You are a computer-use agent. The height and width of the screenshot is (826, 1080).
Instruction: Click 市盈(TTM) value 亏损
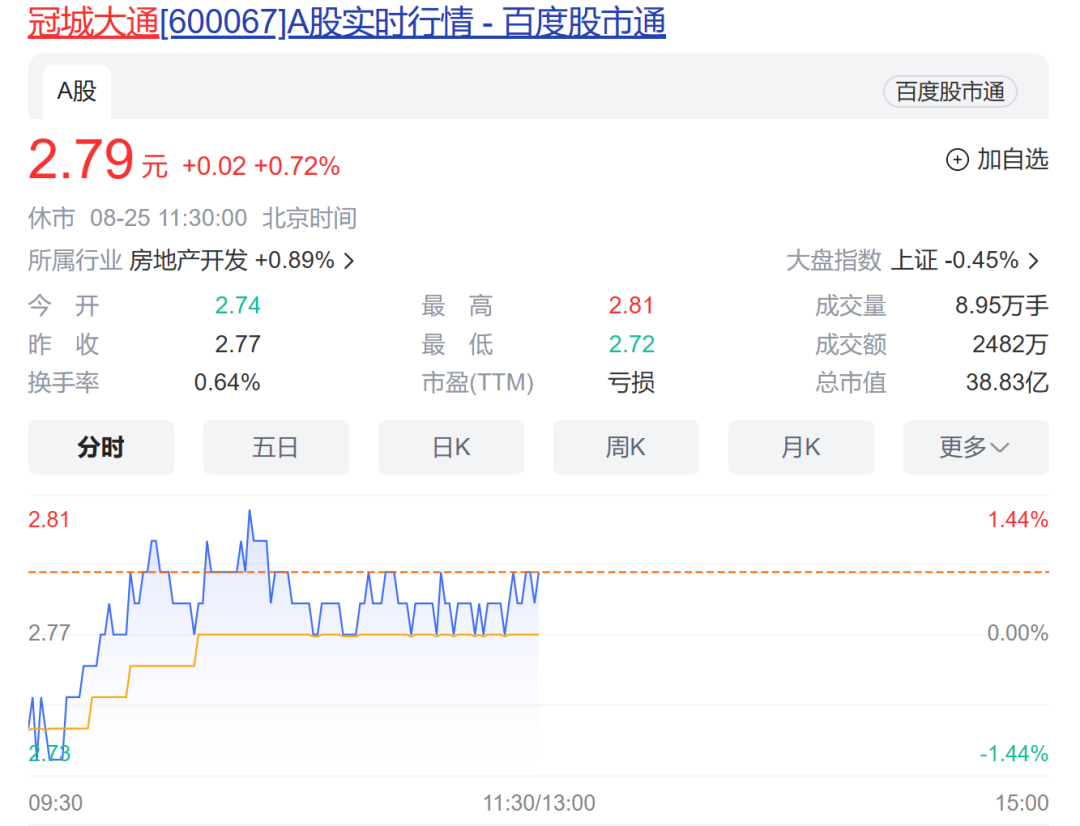point(631,382)
